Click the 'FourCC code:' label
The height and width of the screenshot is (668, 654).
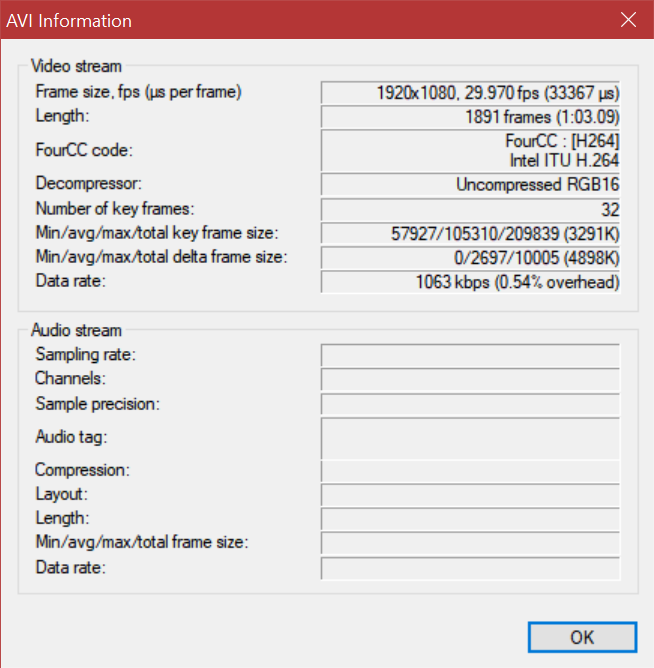(x=84, y=150)
